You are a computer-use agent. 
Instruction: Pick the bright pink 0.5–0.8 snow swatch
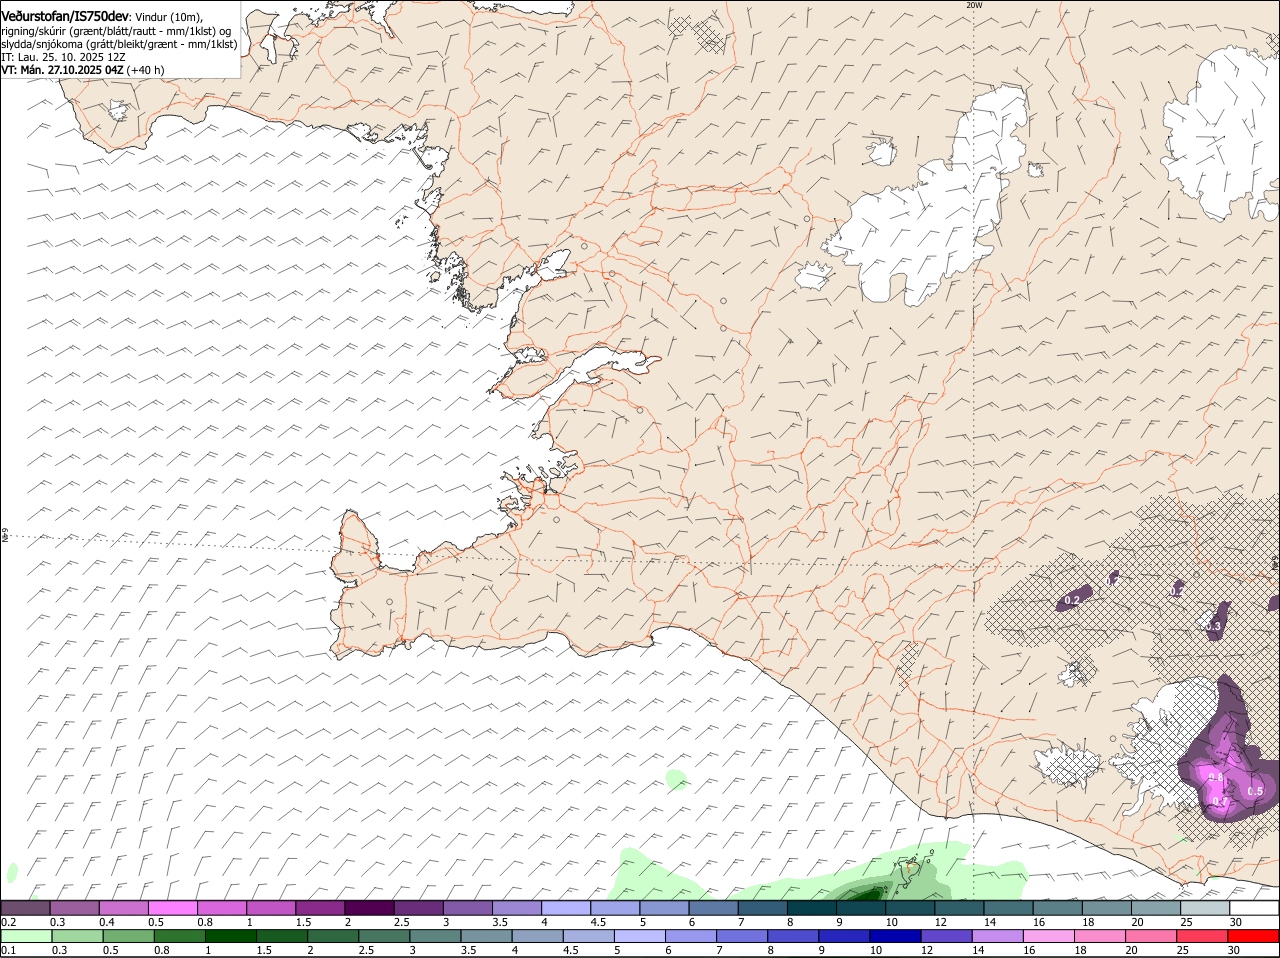172,908
